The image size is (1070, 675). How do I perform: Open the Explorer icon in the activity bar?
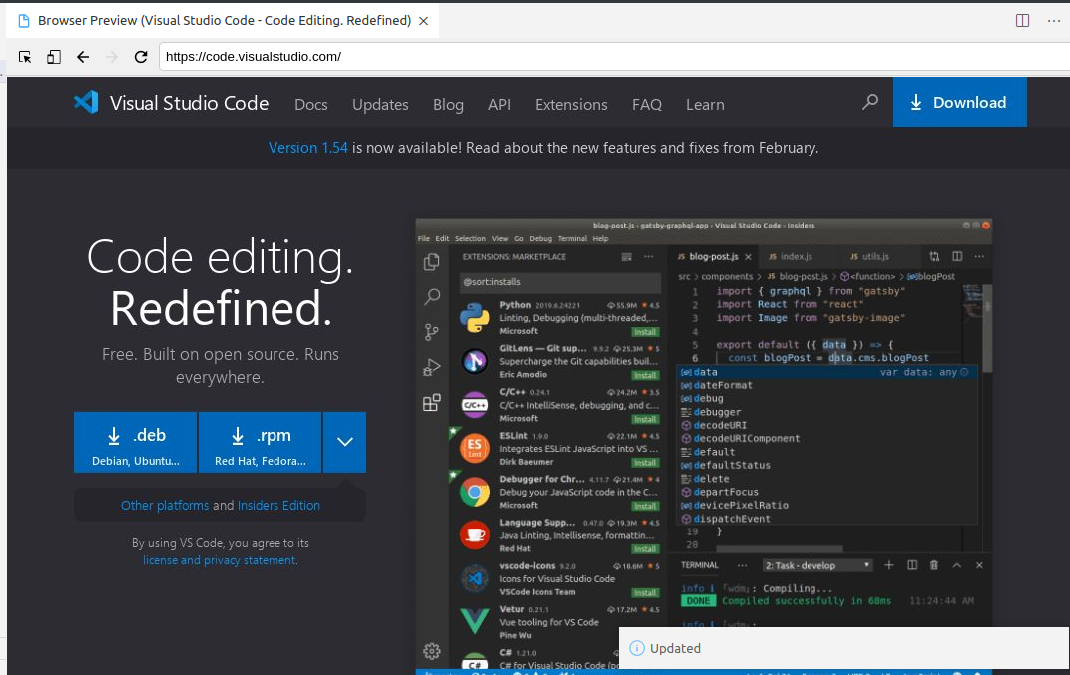431,260
